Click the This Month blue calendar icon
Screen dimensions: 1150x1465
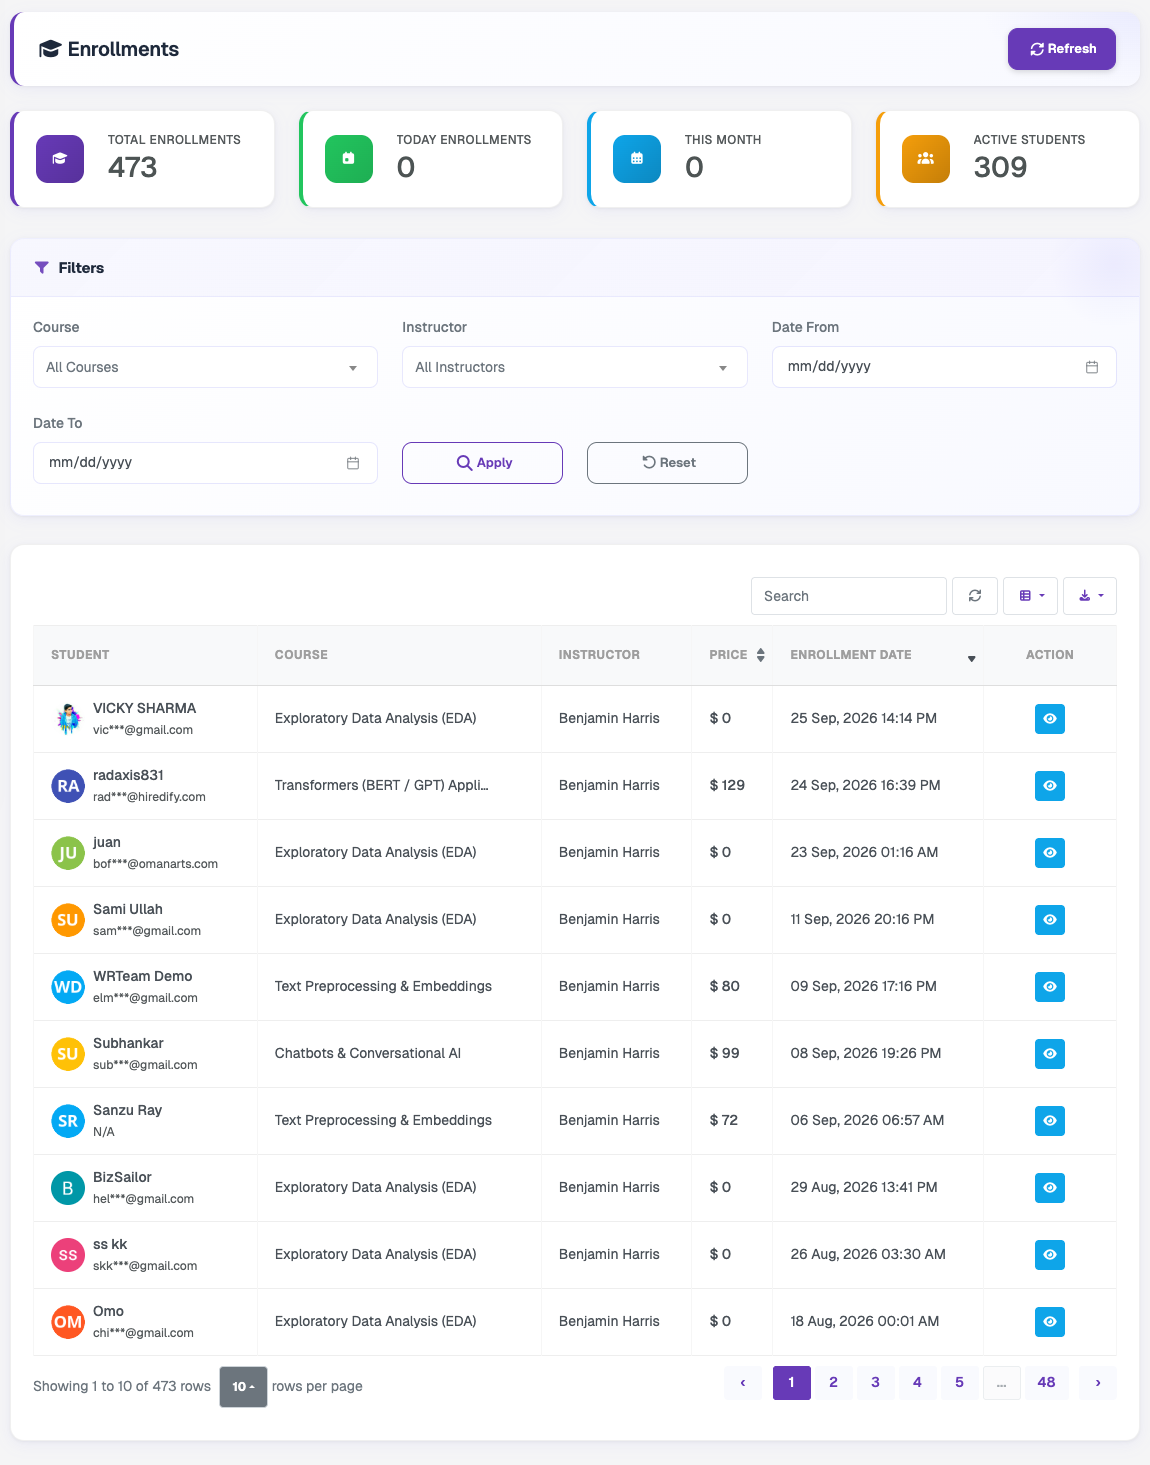point(637,159)
